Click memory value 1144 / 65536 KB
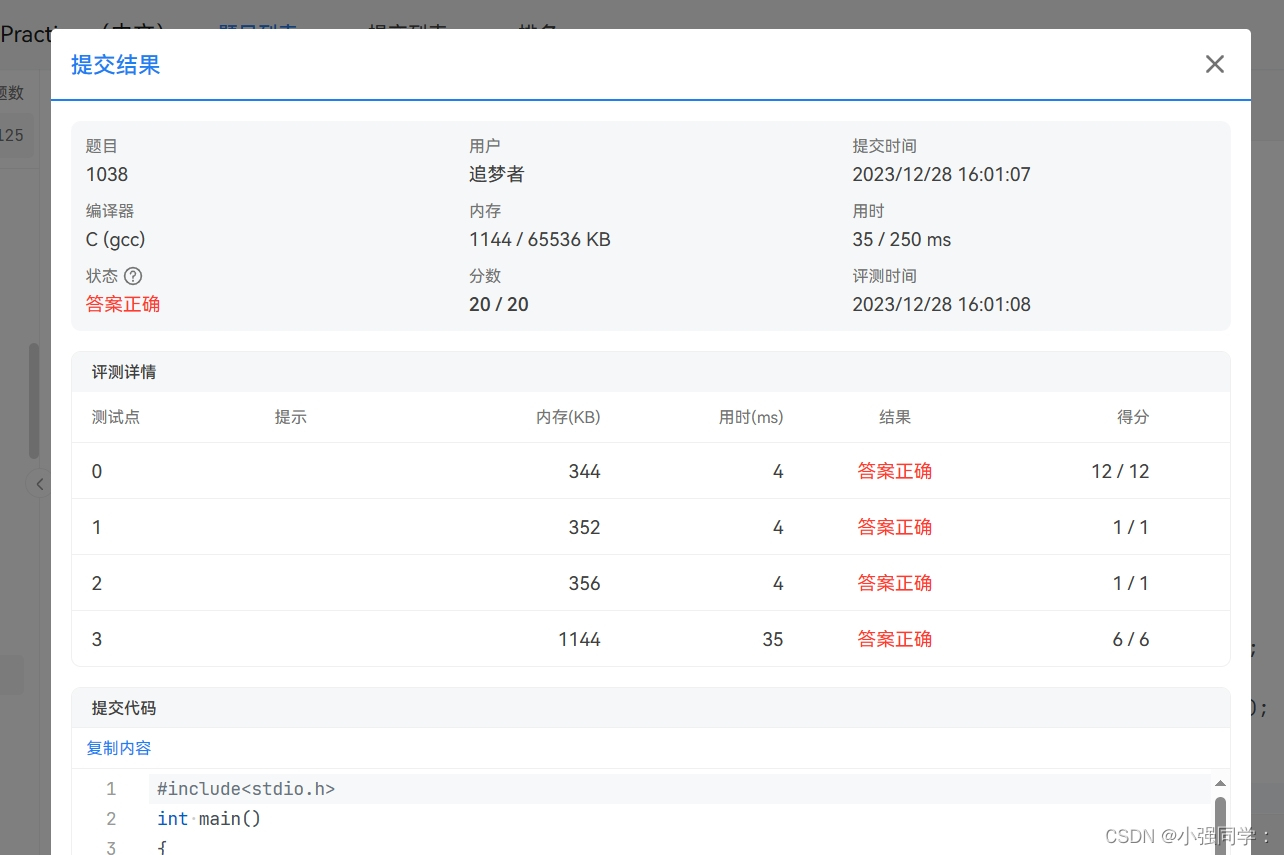The width and height of the screenshot is (1284, 855). [x=540, y=240]
